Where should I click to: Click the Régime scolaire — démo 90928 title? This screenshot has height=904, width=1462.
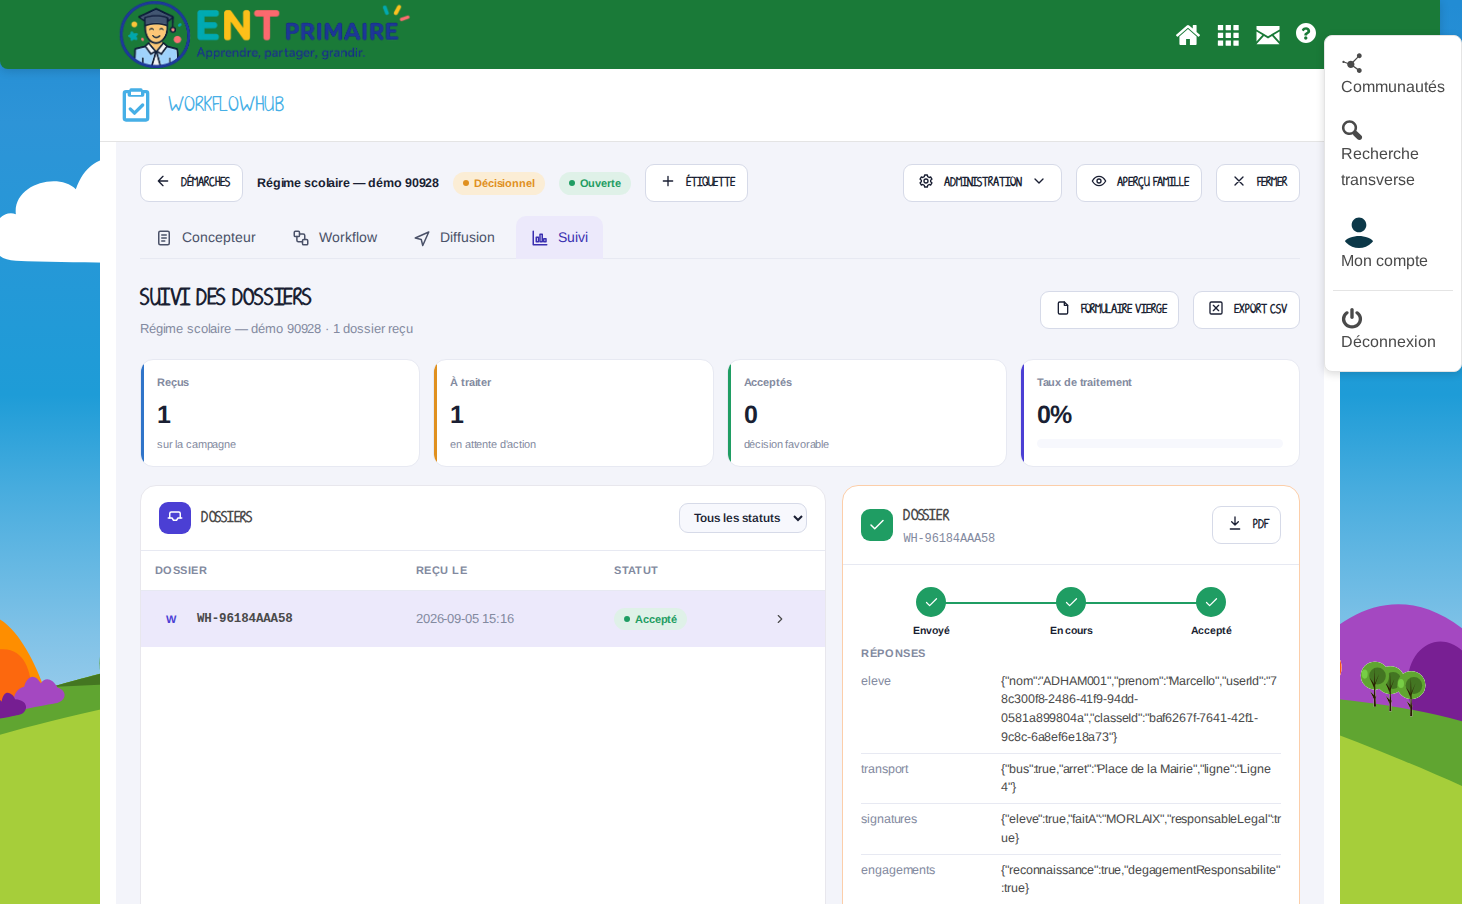(x=348, y=183)
